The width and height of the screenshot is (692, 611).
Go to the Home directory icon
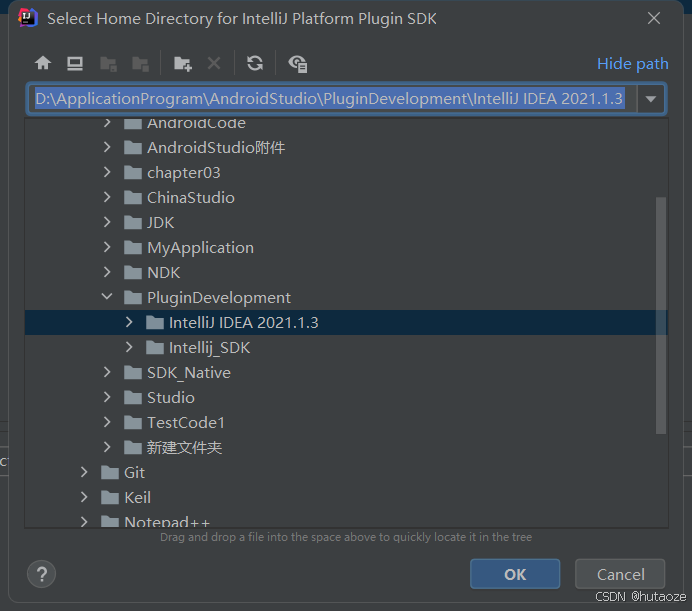43,63
